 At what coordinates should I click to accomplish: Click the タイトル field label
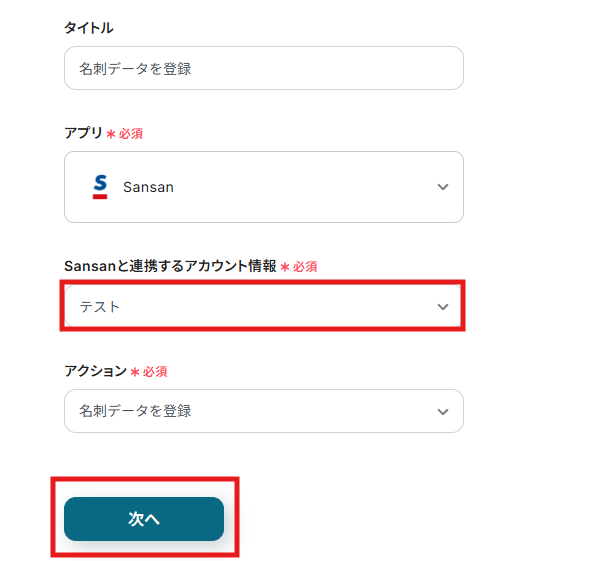[x=89, y=28]
